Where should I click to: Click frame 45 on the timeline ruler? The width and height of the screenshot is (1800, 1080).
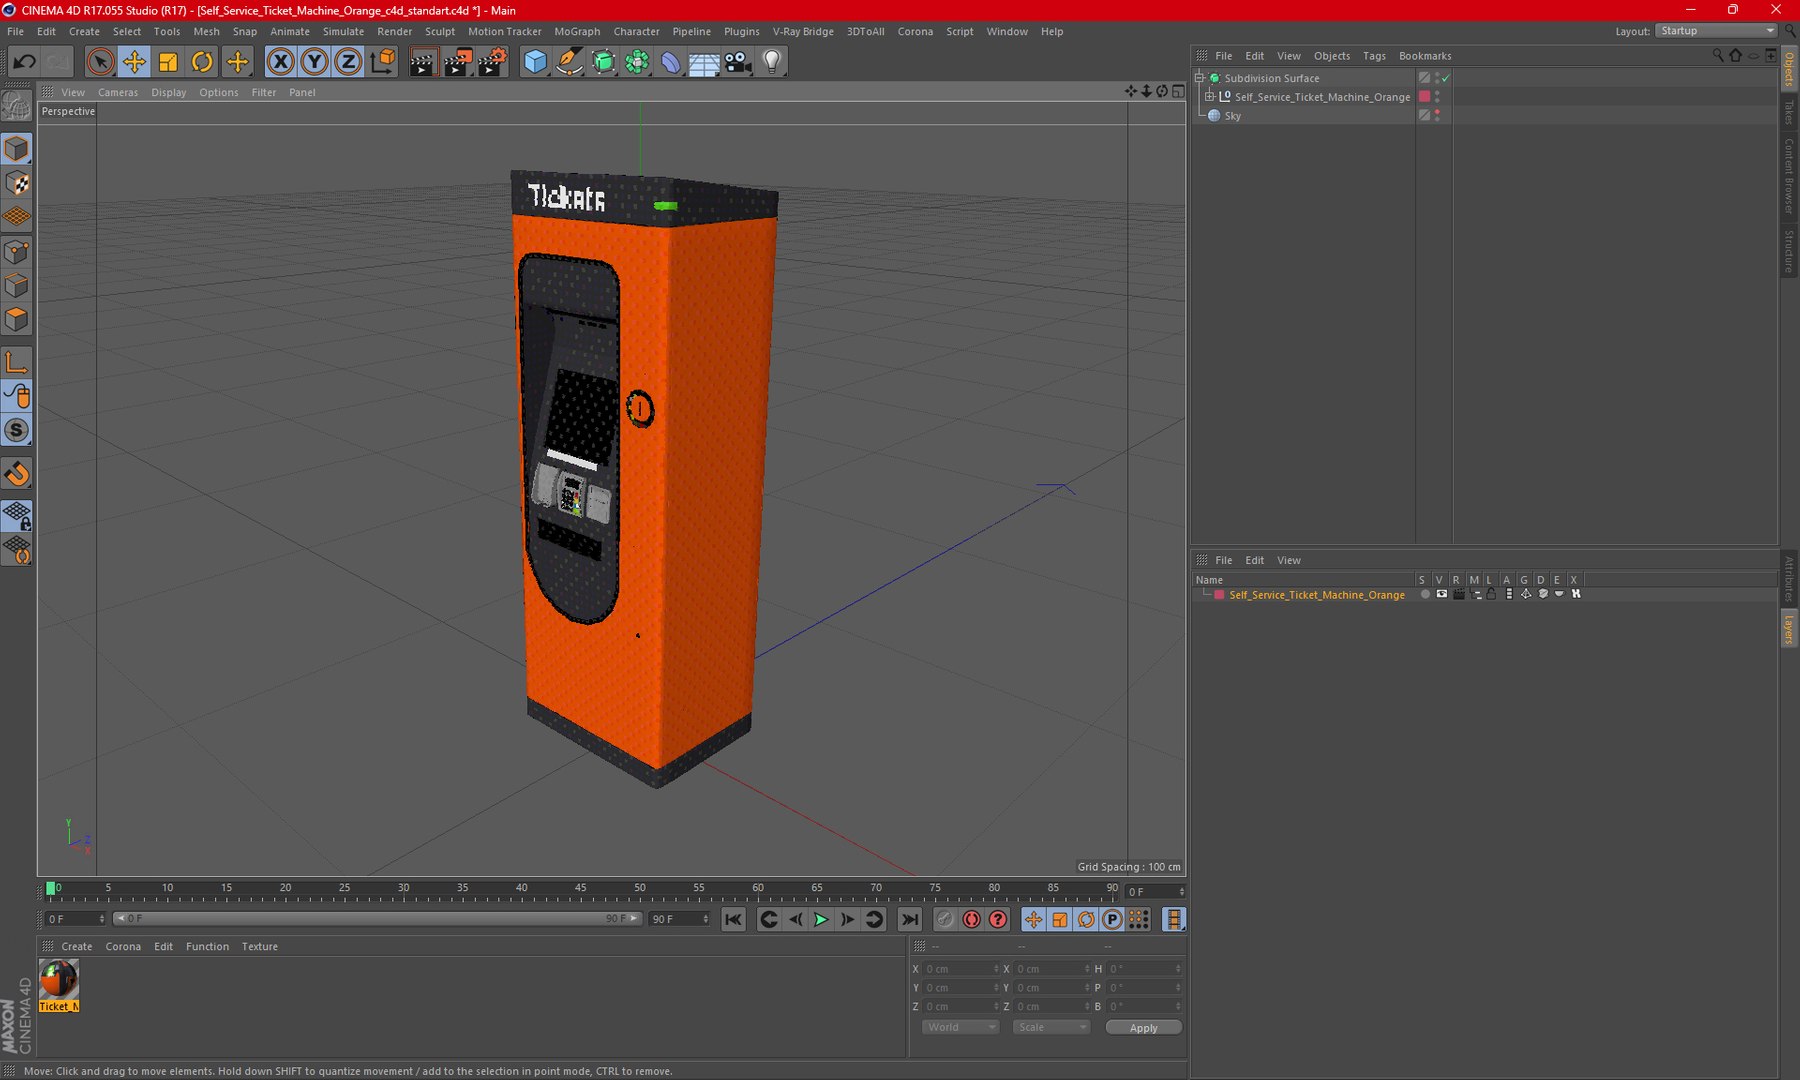[581, 888]
